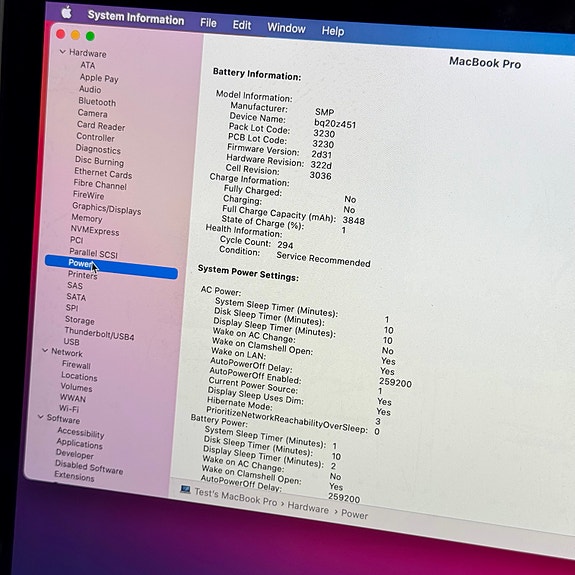Select Firewall under Network
Screen dimensions: 575x575
click(x=76, y=365)
